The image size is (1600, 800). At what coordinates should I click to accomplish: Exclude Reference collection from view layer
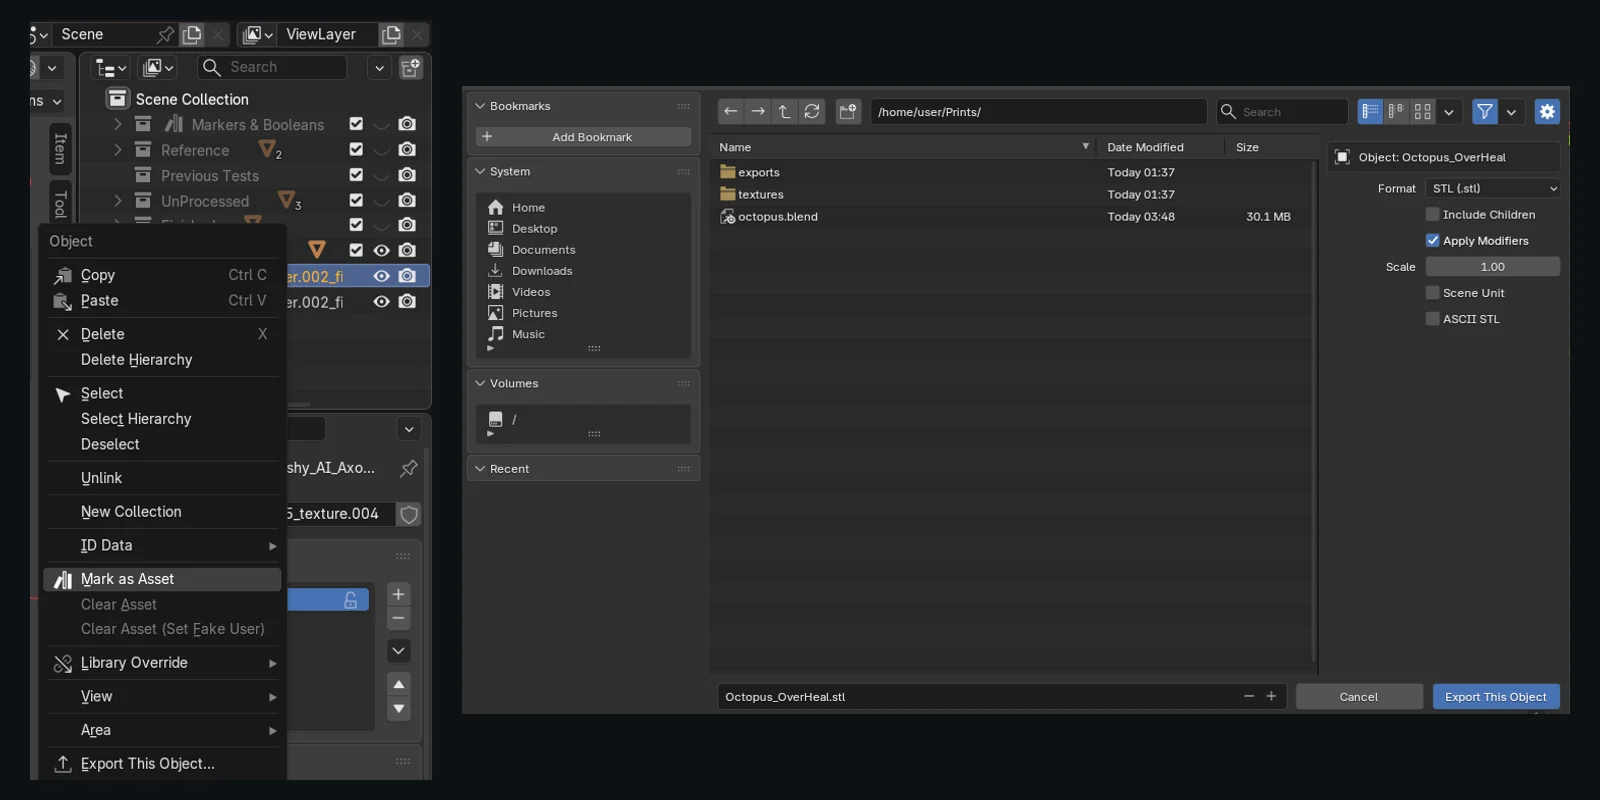tap(356, 149)
